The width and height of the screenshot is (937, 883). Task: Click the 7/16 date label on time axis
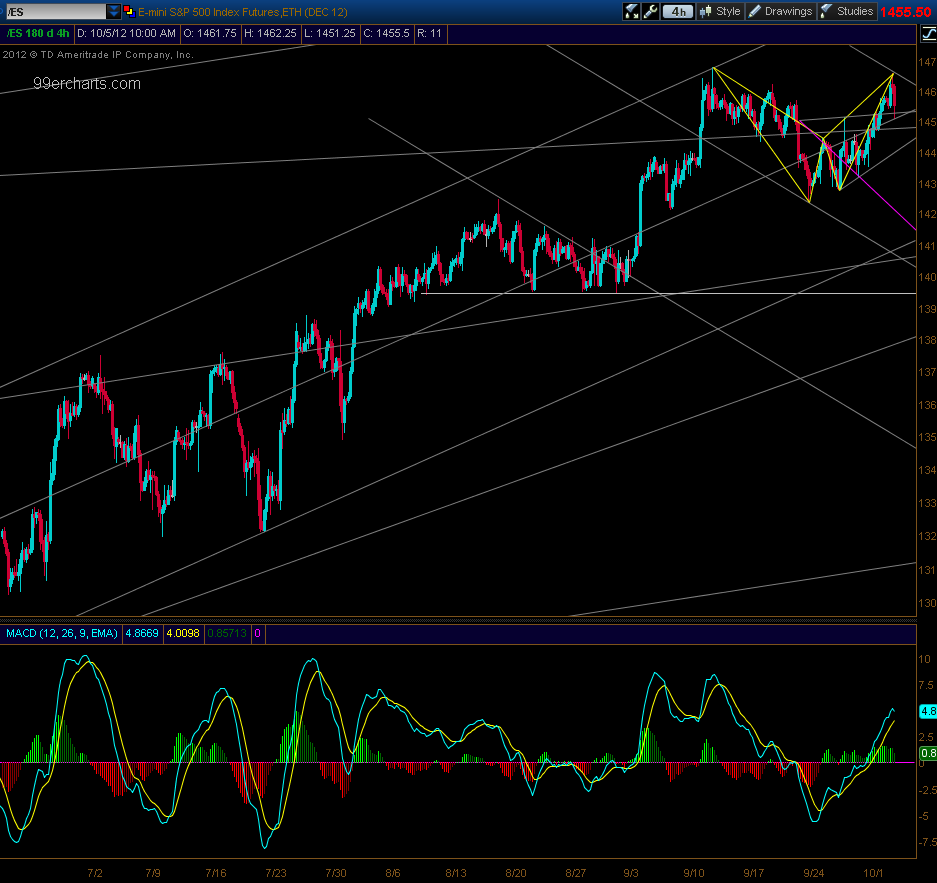pyautogui.click(x=215, y=873)
